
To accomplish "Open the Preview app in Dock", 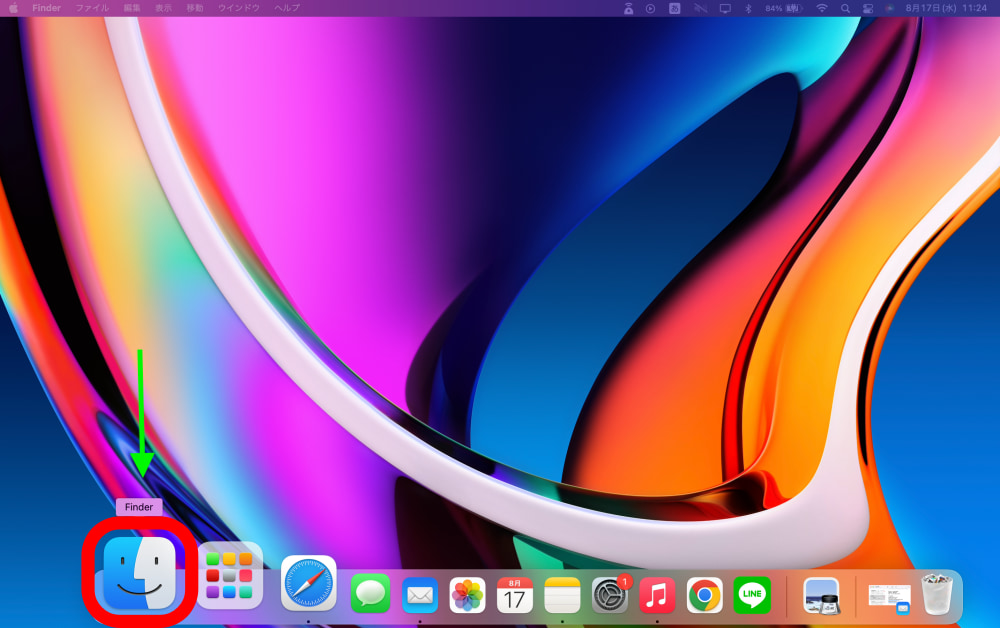I will [821, 595].
